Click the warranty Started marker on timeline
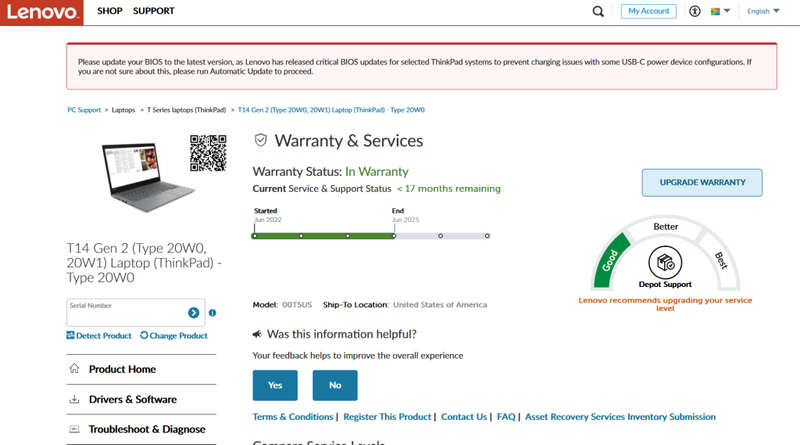This screenshot has width=800, height=445. (x=255, y=236)
